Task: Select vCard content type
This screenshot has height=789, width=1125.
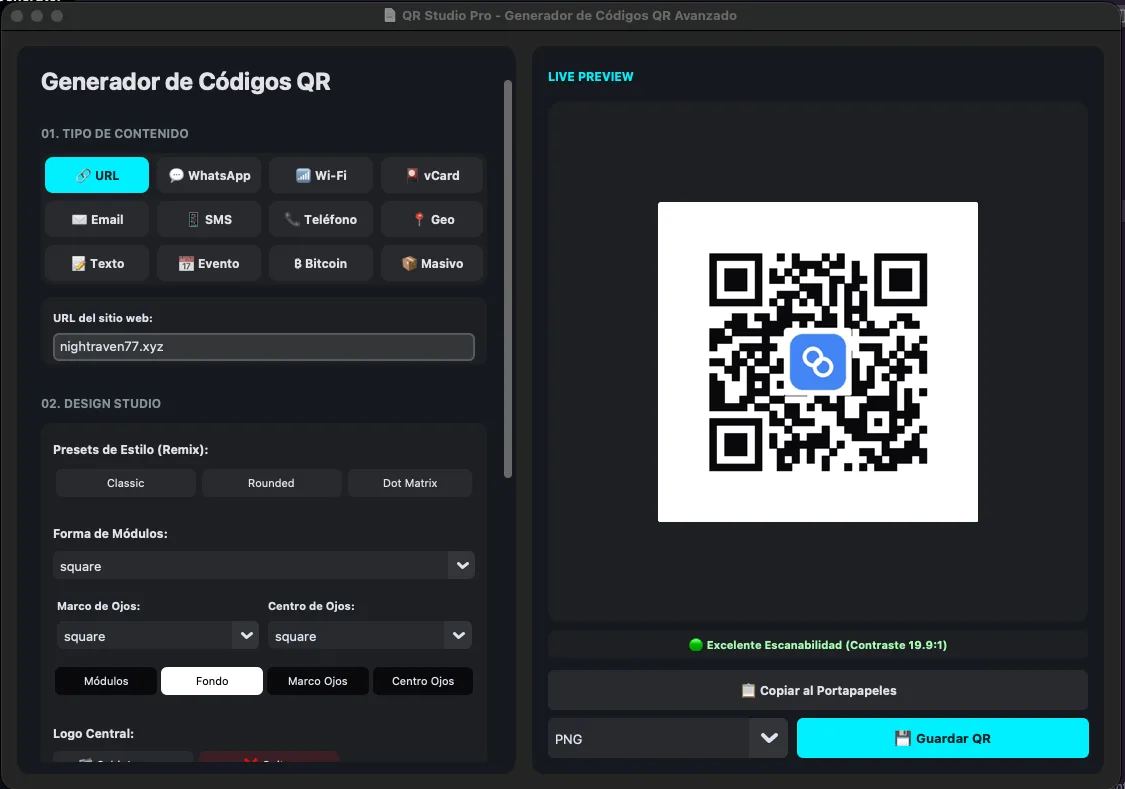Action: click(432, 175)
